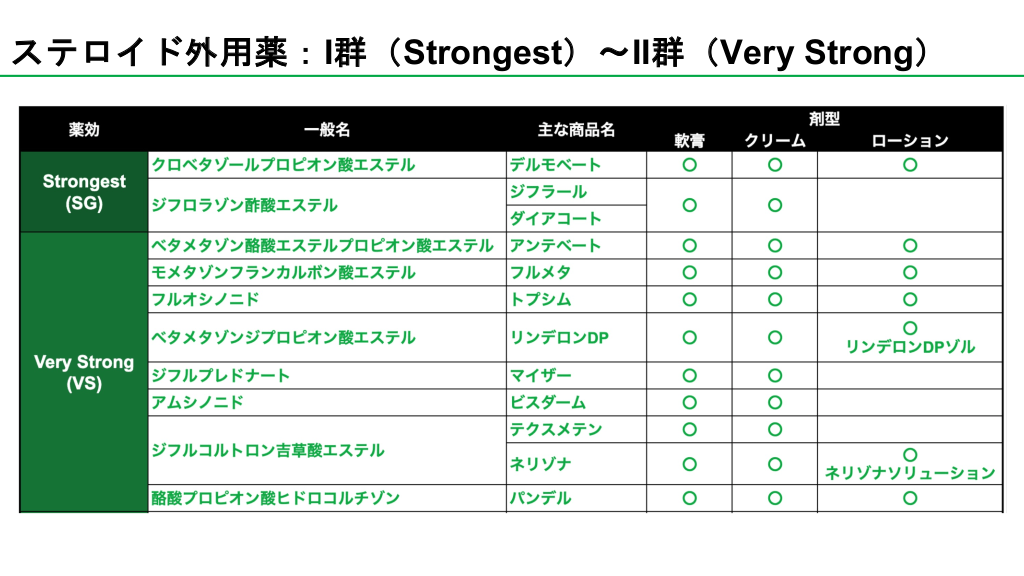1024x576 pixels.
Task: Click the 一般名 column header
Action: tap(327, 130)
